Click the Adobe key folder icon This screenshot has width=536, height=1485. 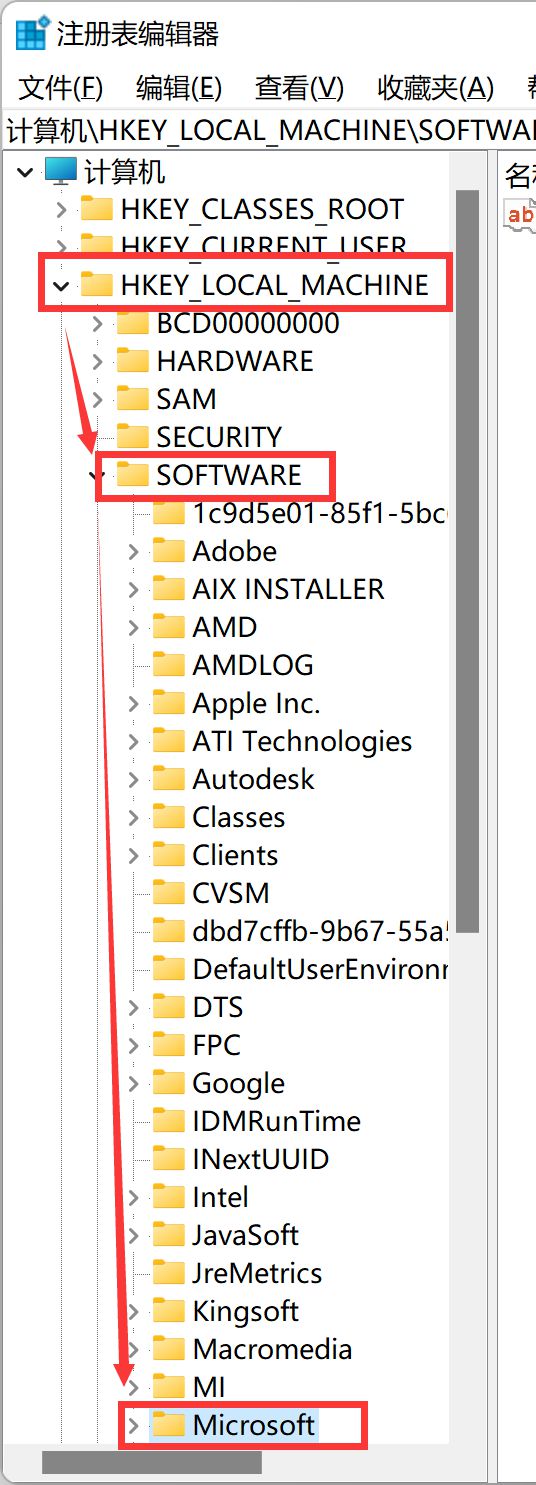(169, 551)
